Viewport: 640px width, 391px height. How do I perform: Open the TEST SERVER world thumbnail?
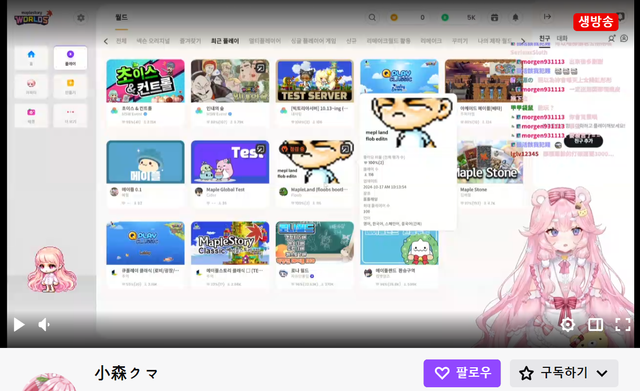coord(314,81)
